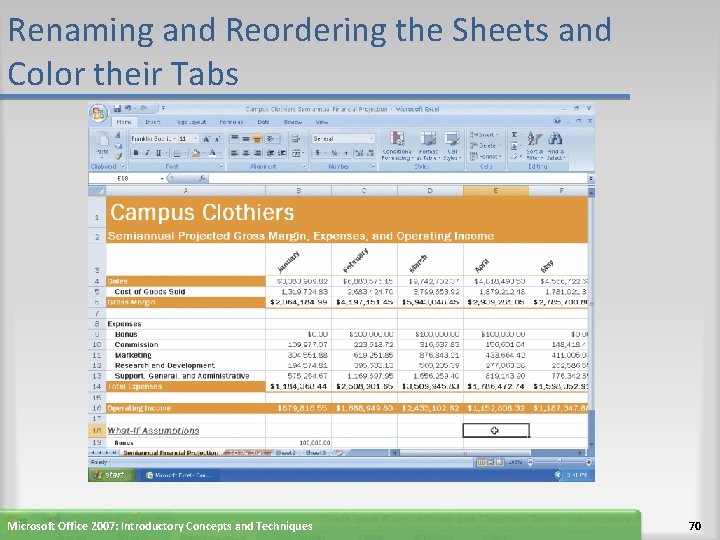The height and width of the screenshot is (540, 720).
Task: Click the Decrease Indent icon
Action: point(270,153)
